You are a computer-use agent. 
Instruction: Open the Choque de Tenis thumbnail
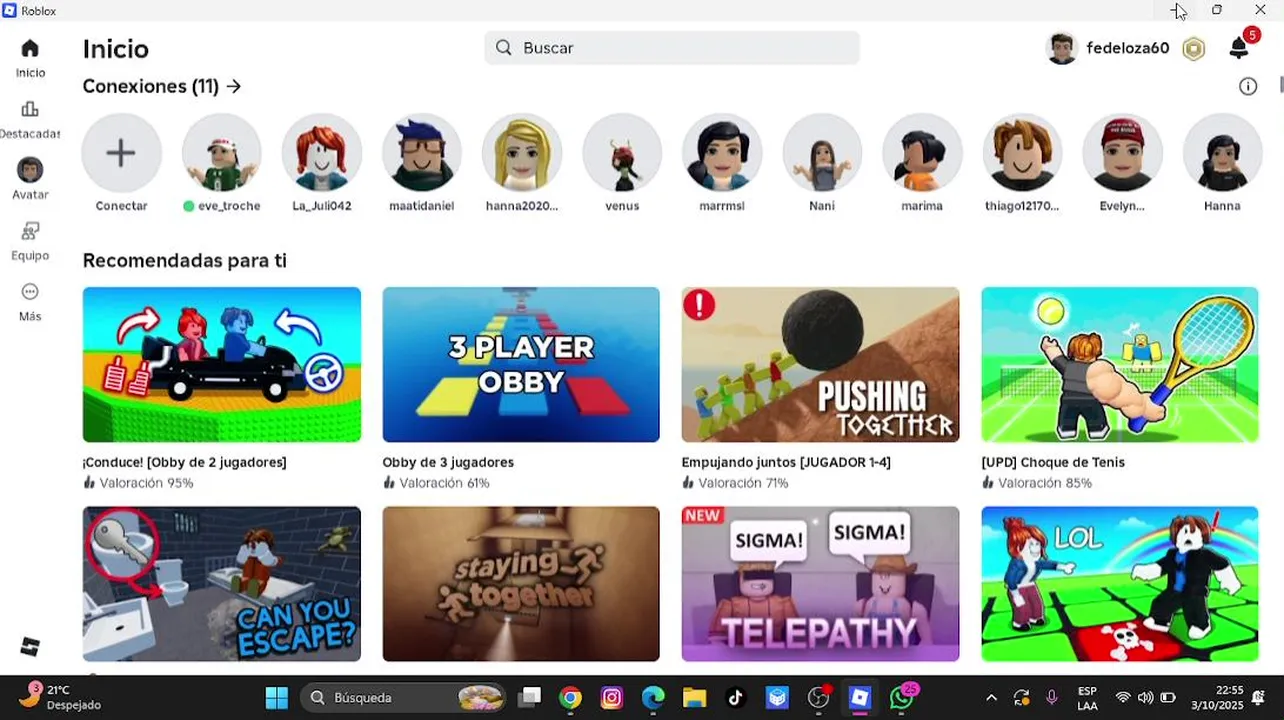[x=1120, y=364]
